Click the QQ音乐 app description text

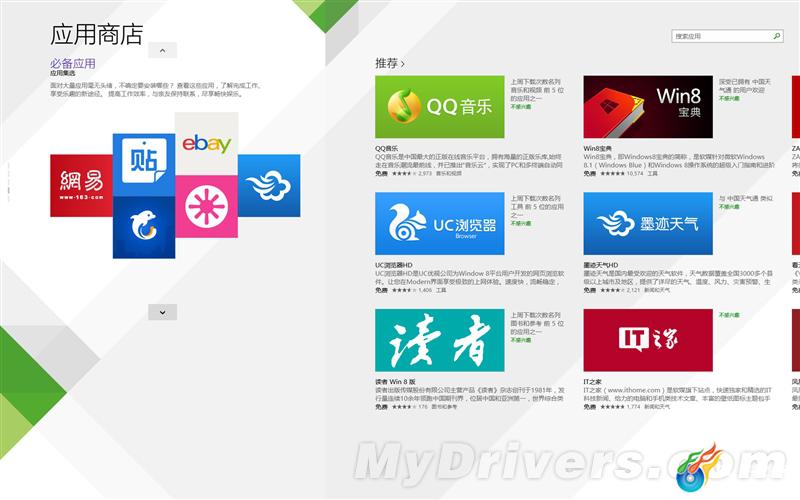coord(469,161)
